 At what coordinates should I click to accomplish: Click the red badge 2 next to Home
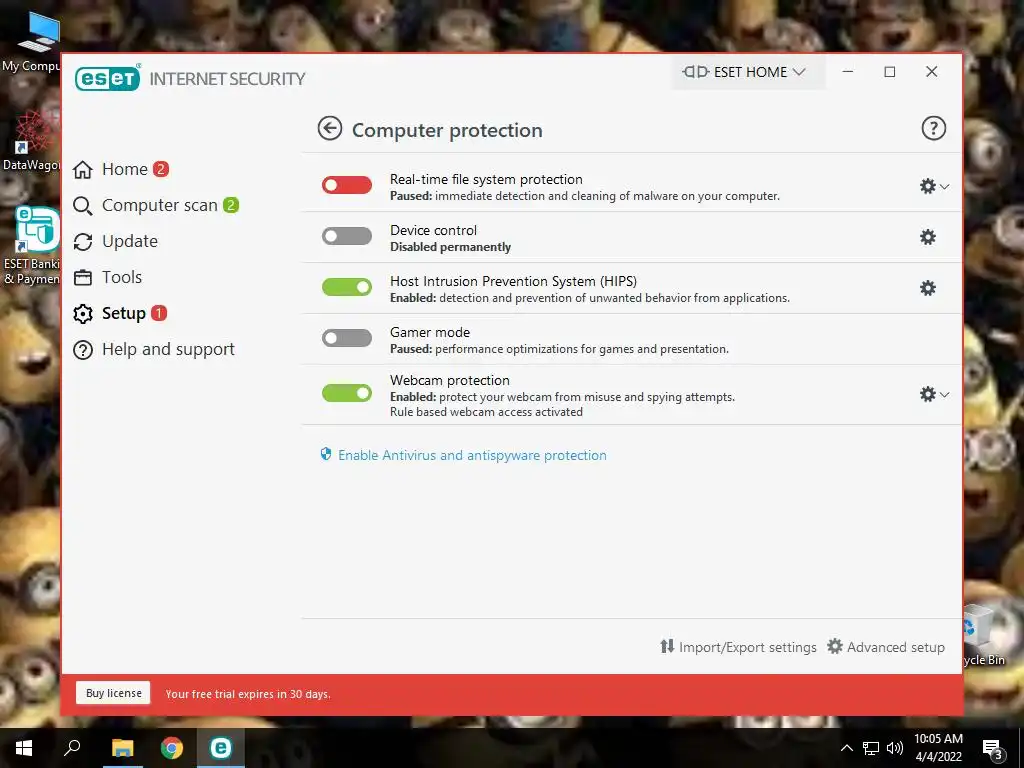[161, 169]
